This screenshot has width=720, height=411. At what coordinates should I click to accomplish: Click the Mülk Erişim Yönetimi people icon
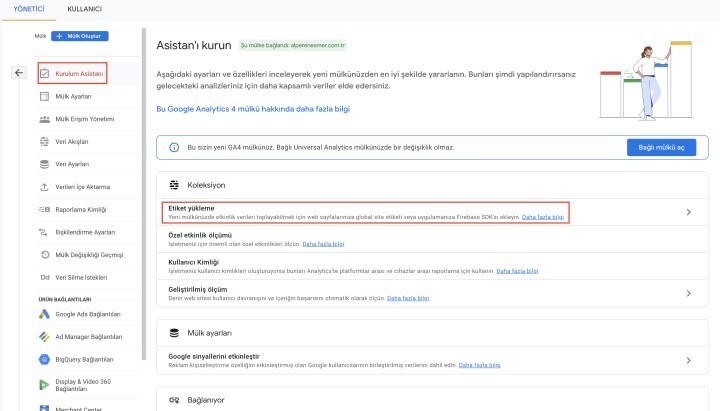pyautogui.click(x=45, y=119)
